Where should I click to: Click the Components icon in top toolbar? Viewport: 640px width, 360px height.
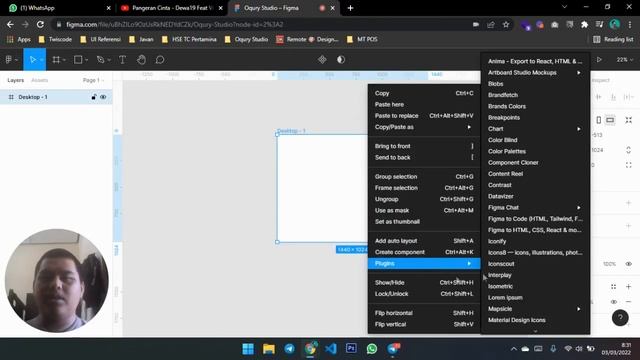coord(322,60)
